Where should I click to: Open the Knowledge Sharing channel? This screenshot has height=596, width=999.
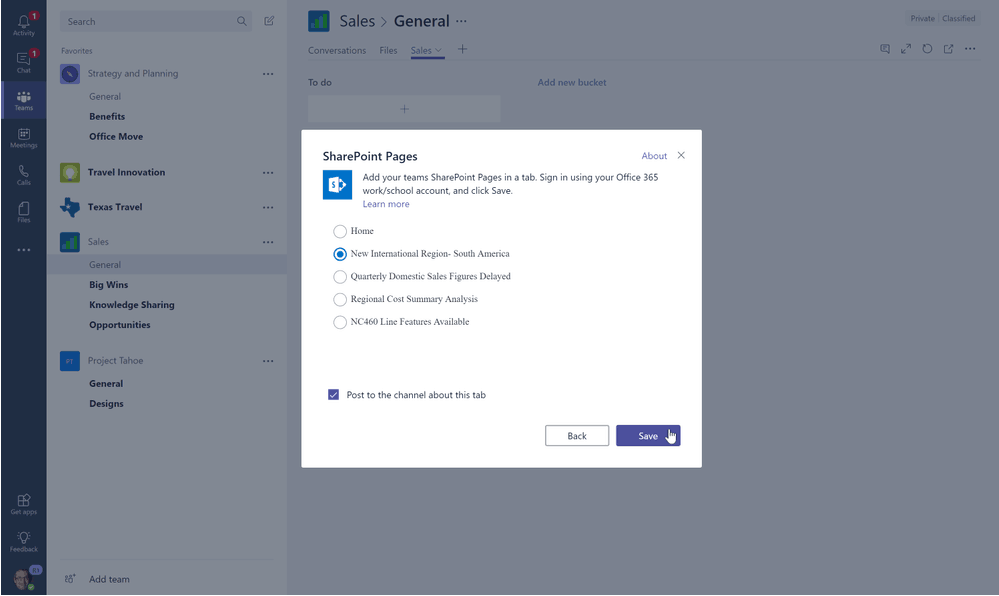132,305
